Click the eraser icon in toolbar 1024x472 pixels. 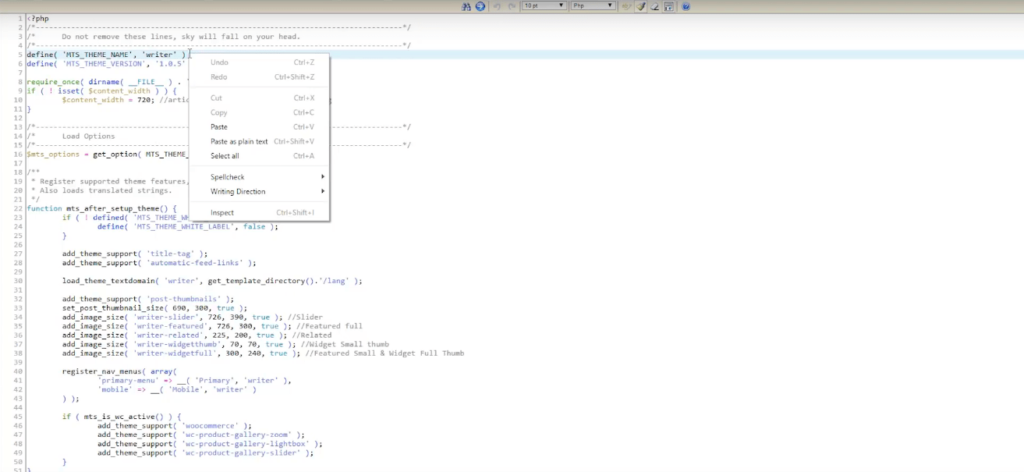(654, 7)
